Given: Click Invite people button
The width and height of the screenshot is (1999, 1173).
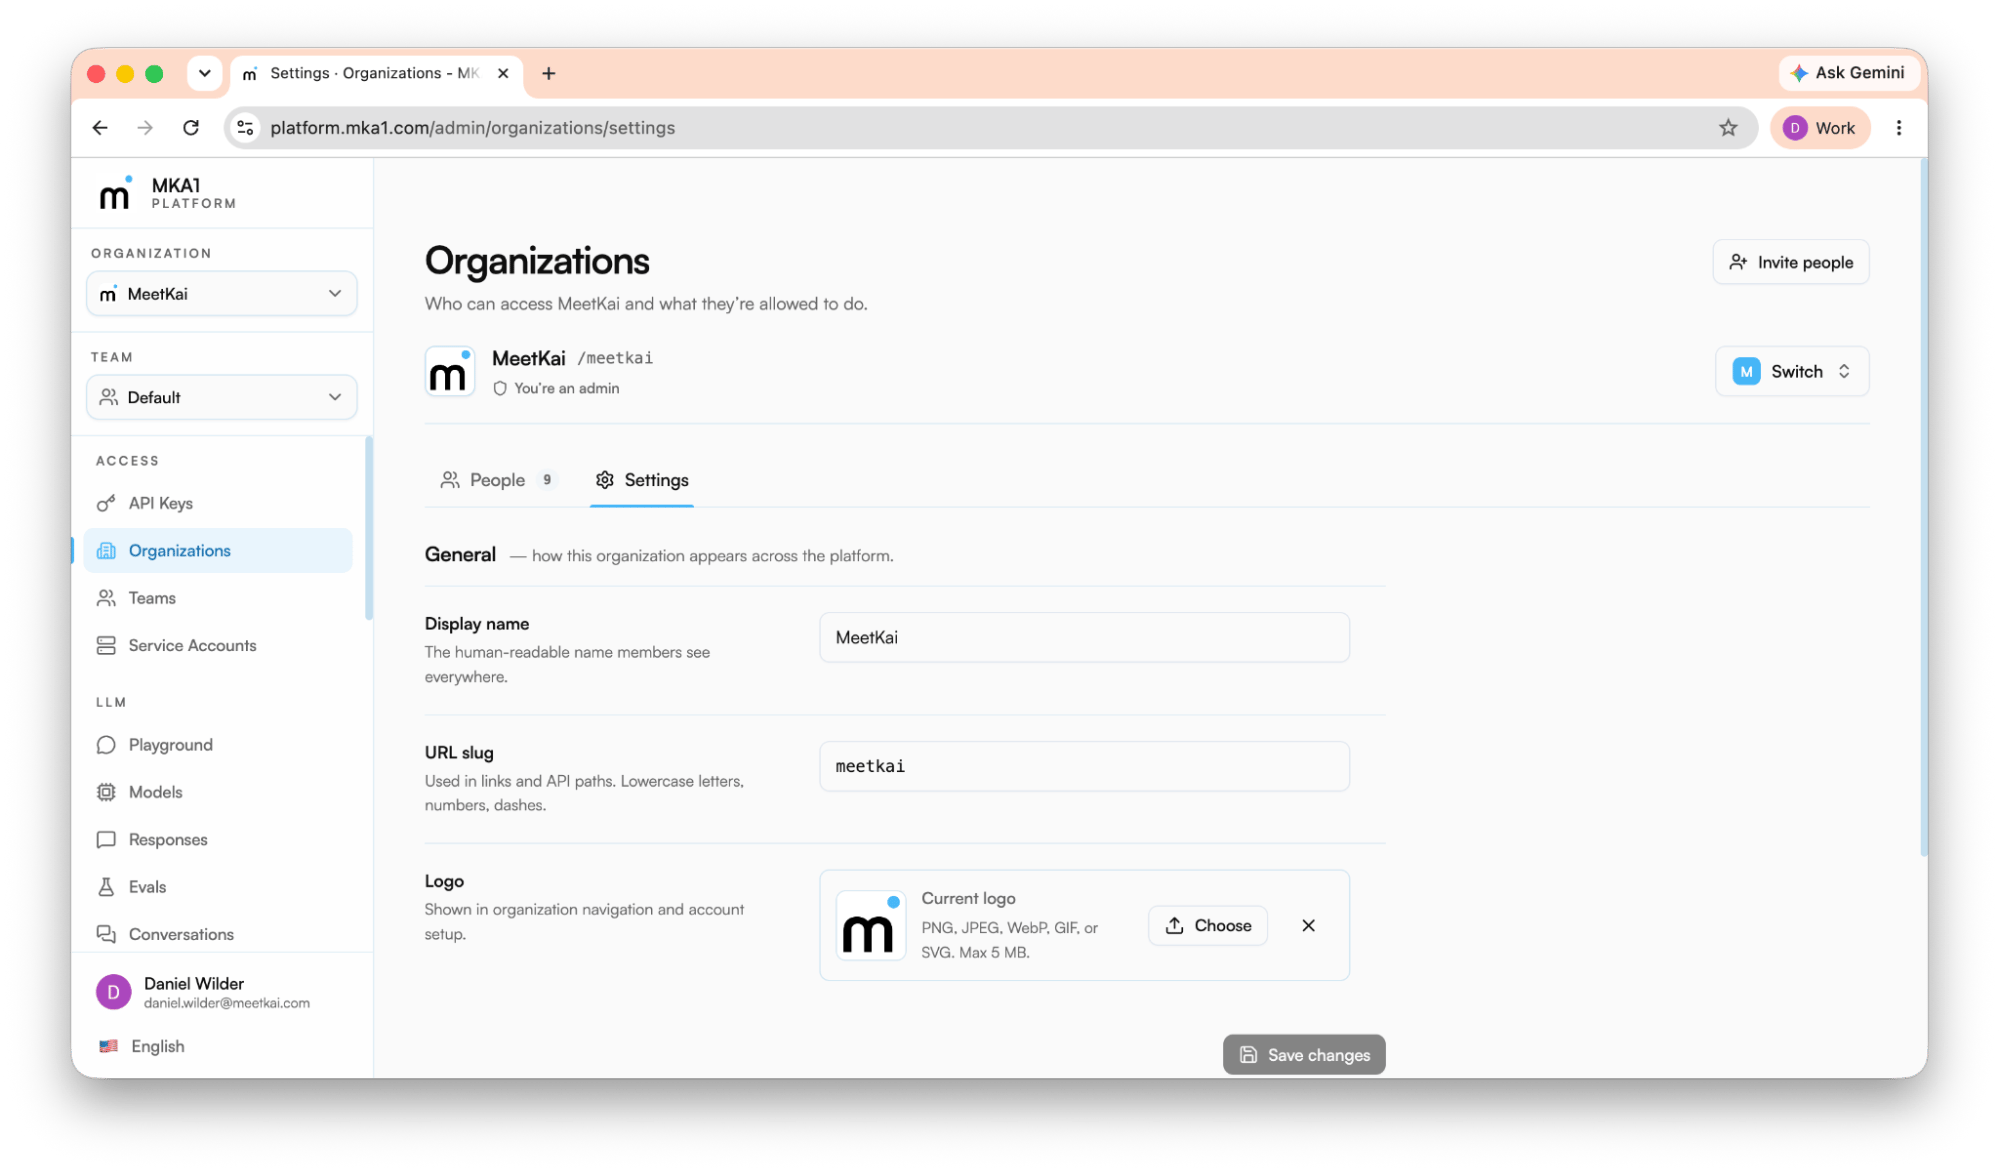Looking at the screenshot, I should [1790, 262].
